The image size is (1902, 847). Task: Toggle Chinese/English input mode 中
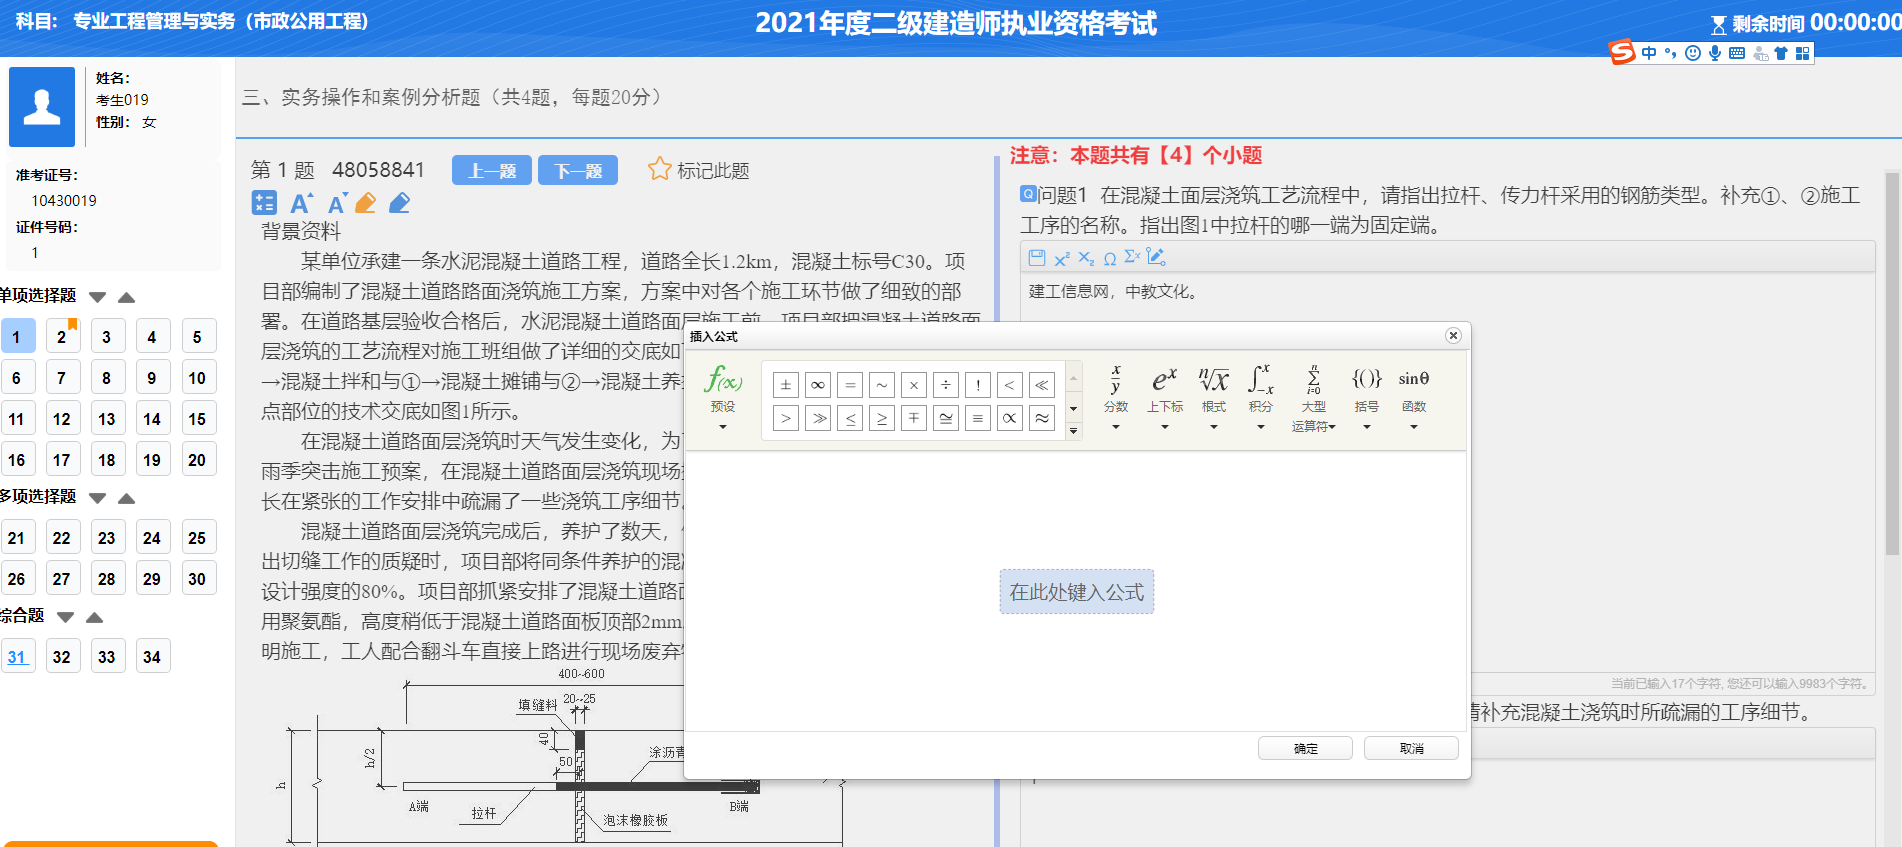coord(1649,53)
